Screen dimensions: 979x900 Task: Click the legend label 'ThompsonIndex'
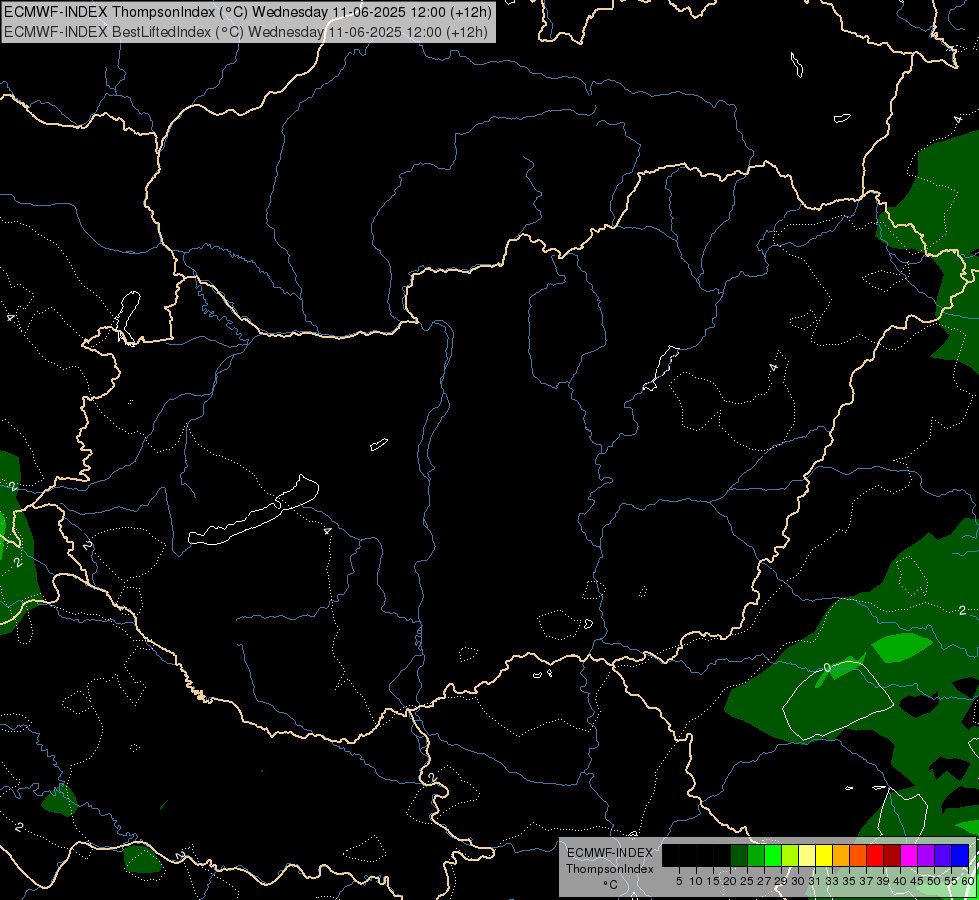point(610,869)
